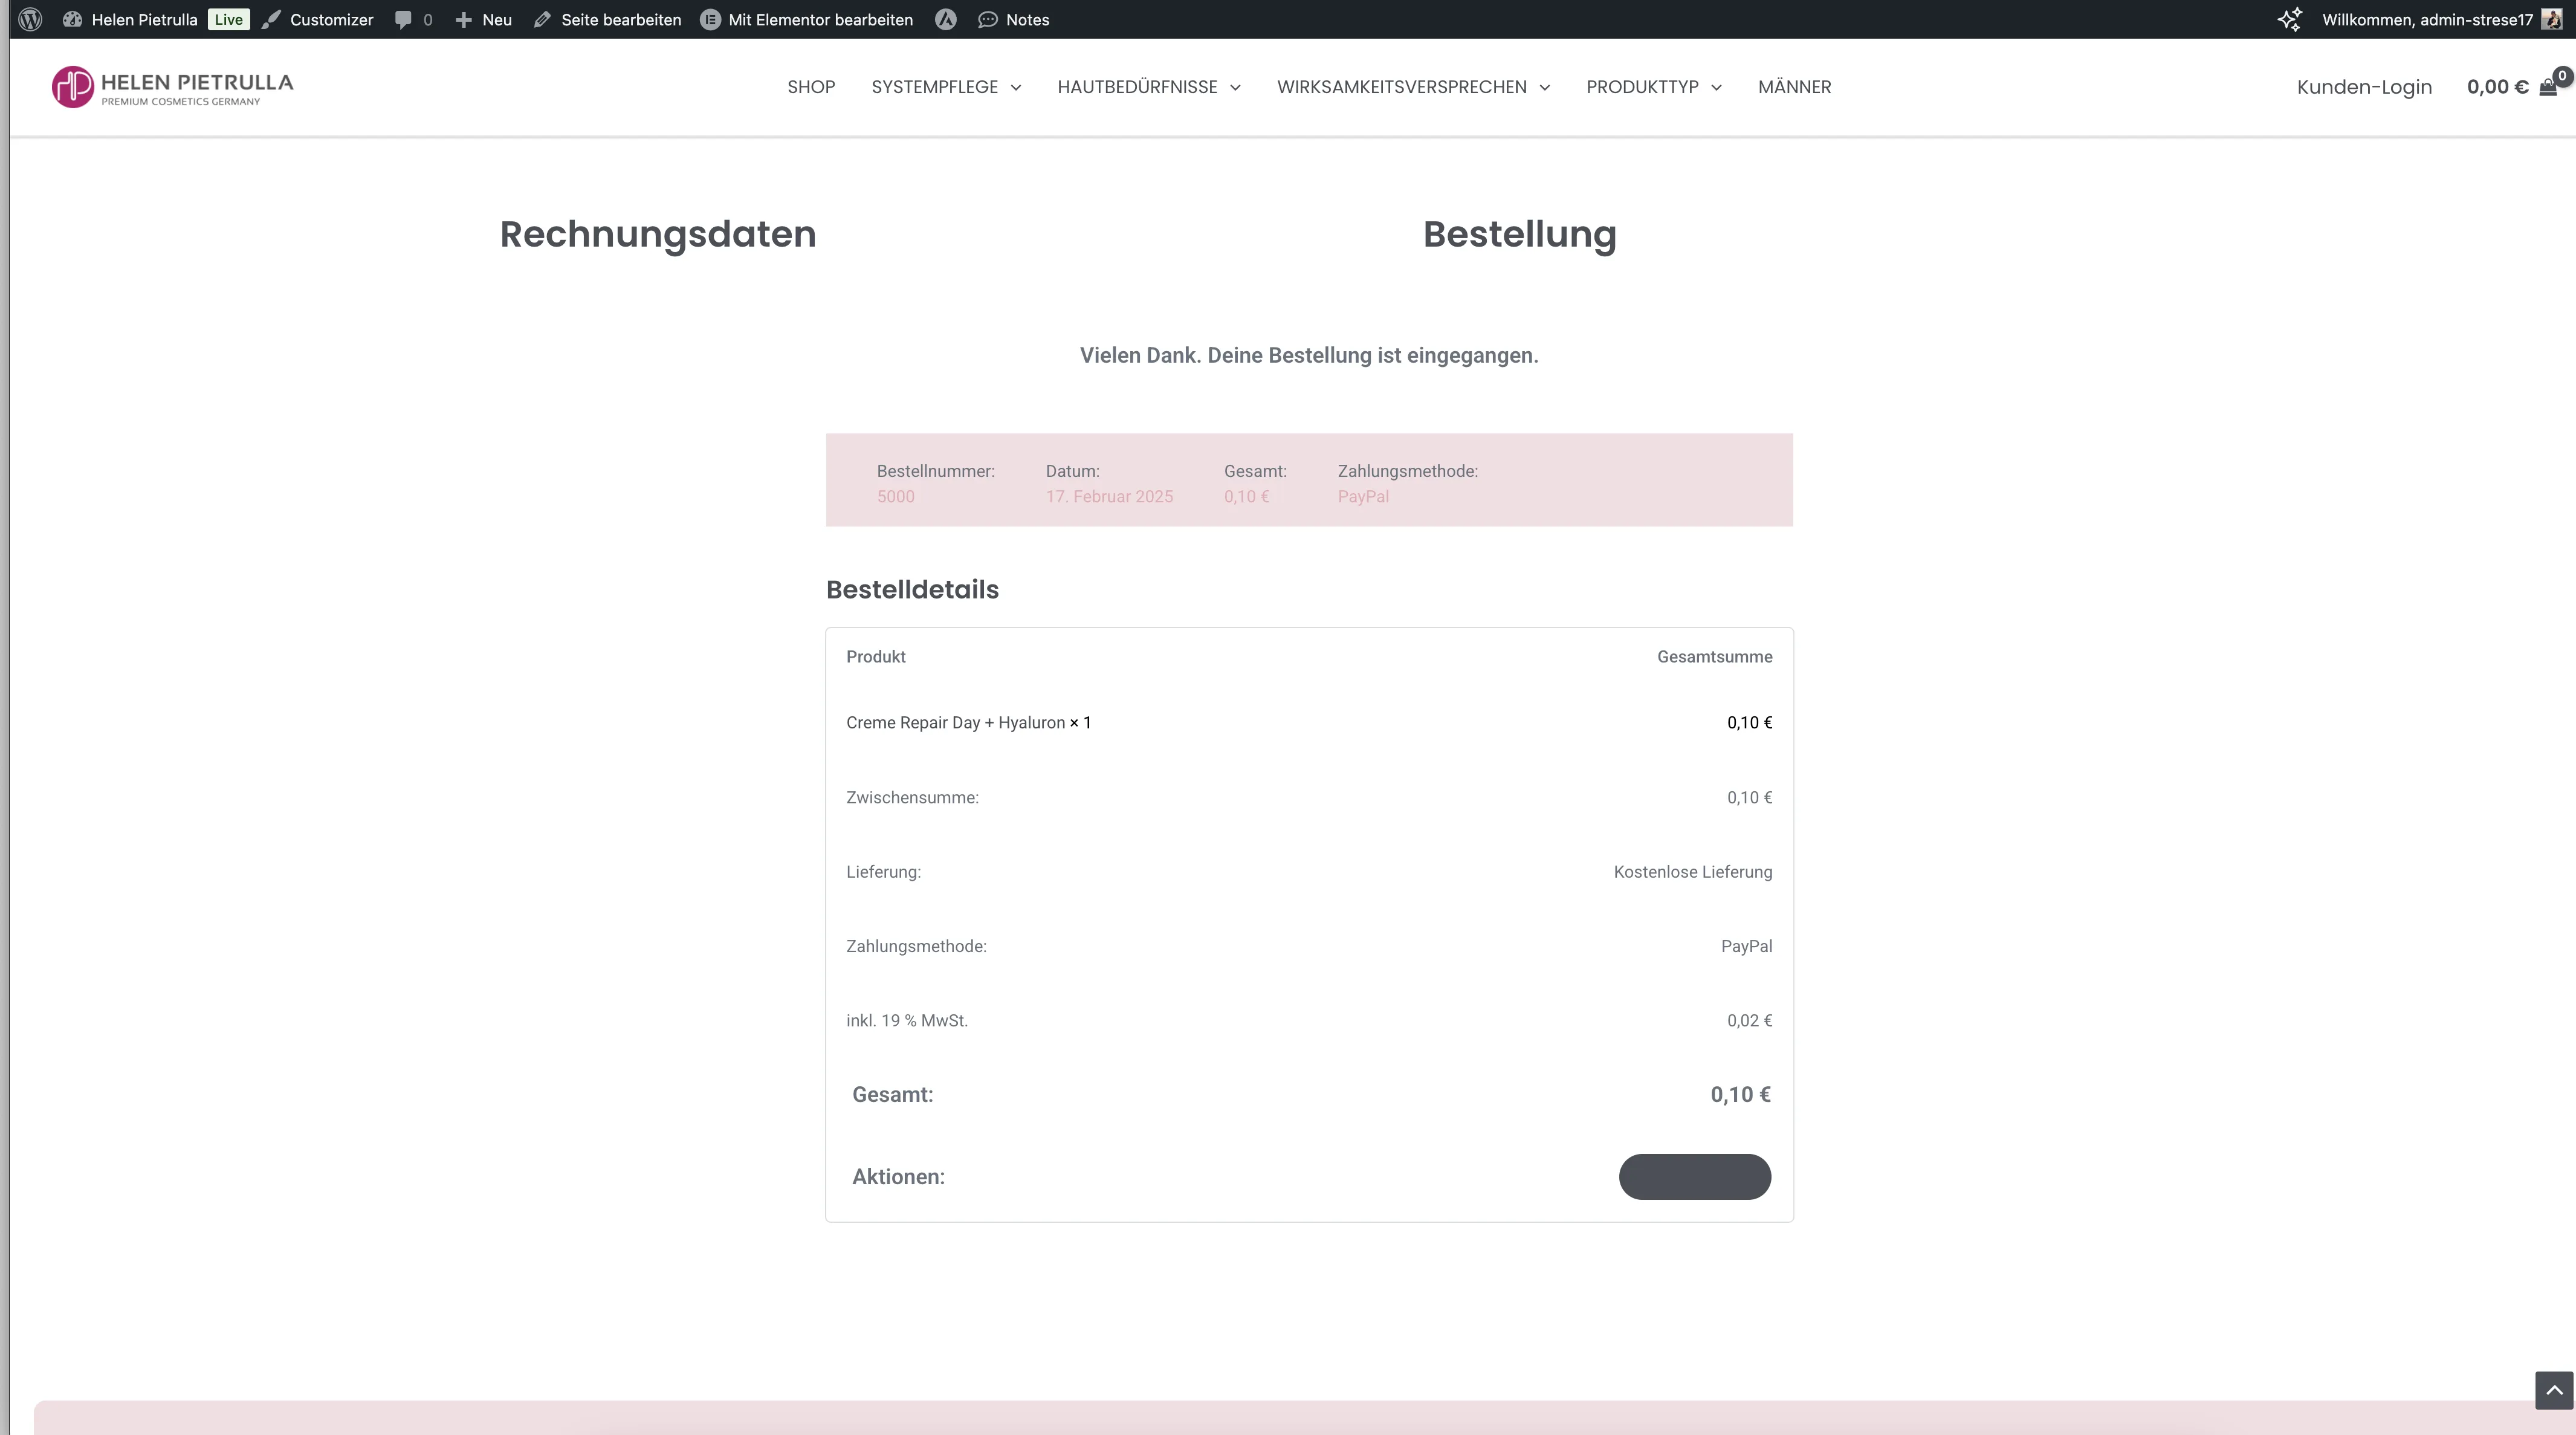2576x1435 pixels.
Task: Open the comments bubble icon
Action: click(x=403, y=19)
